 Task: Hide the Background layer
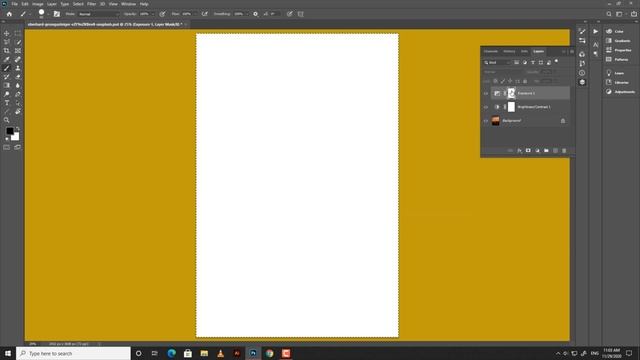pyautogui.click(x=486, y=121)
